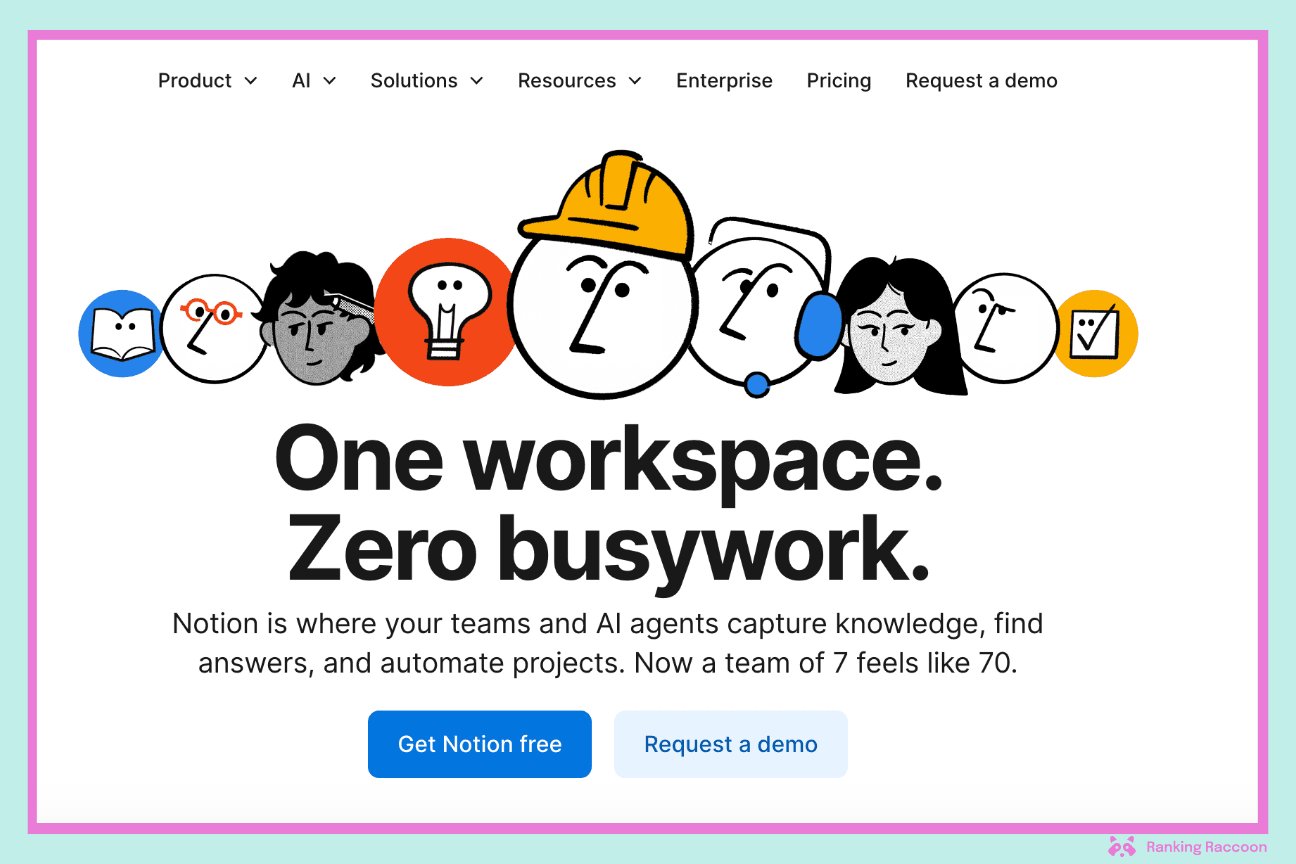The width and height of the screenshot is (1296, 864).
Task: Click the yellow checkmark icon
Action: (x=1096, y=332)
